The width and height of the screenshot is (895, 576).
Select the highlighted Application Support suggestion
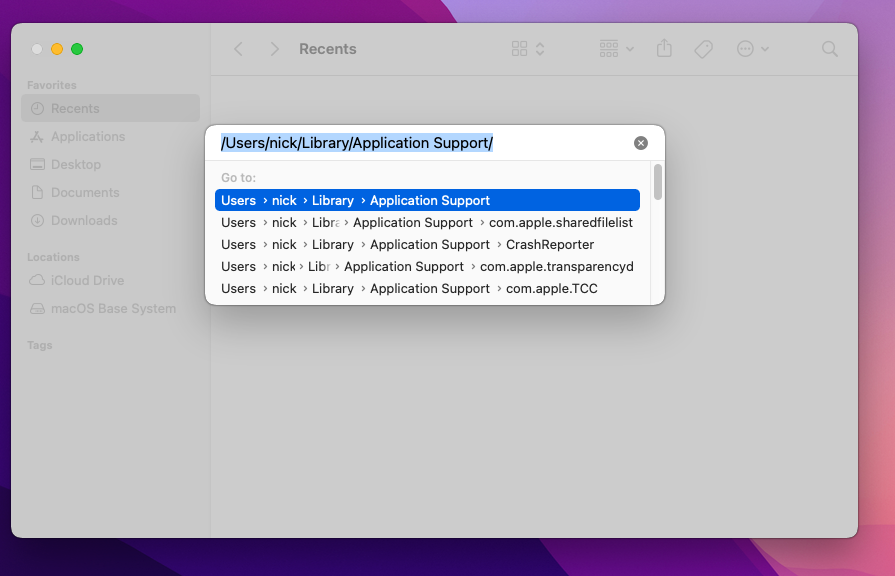pyautogui.click(x=427, y=200)
